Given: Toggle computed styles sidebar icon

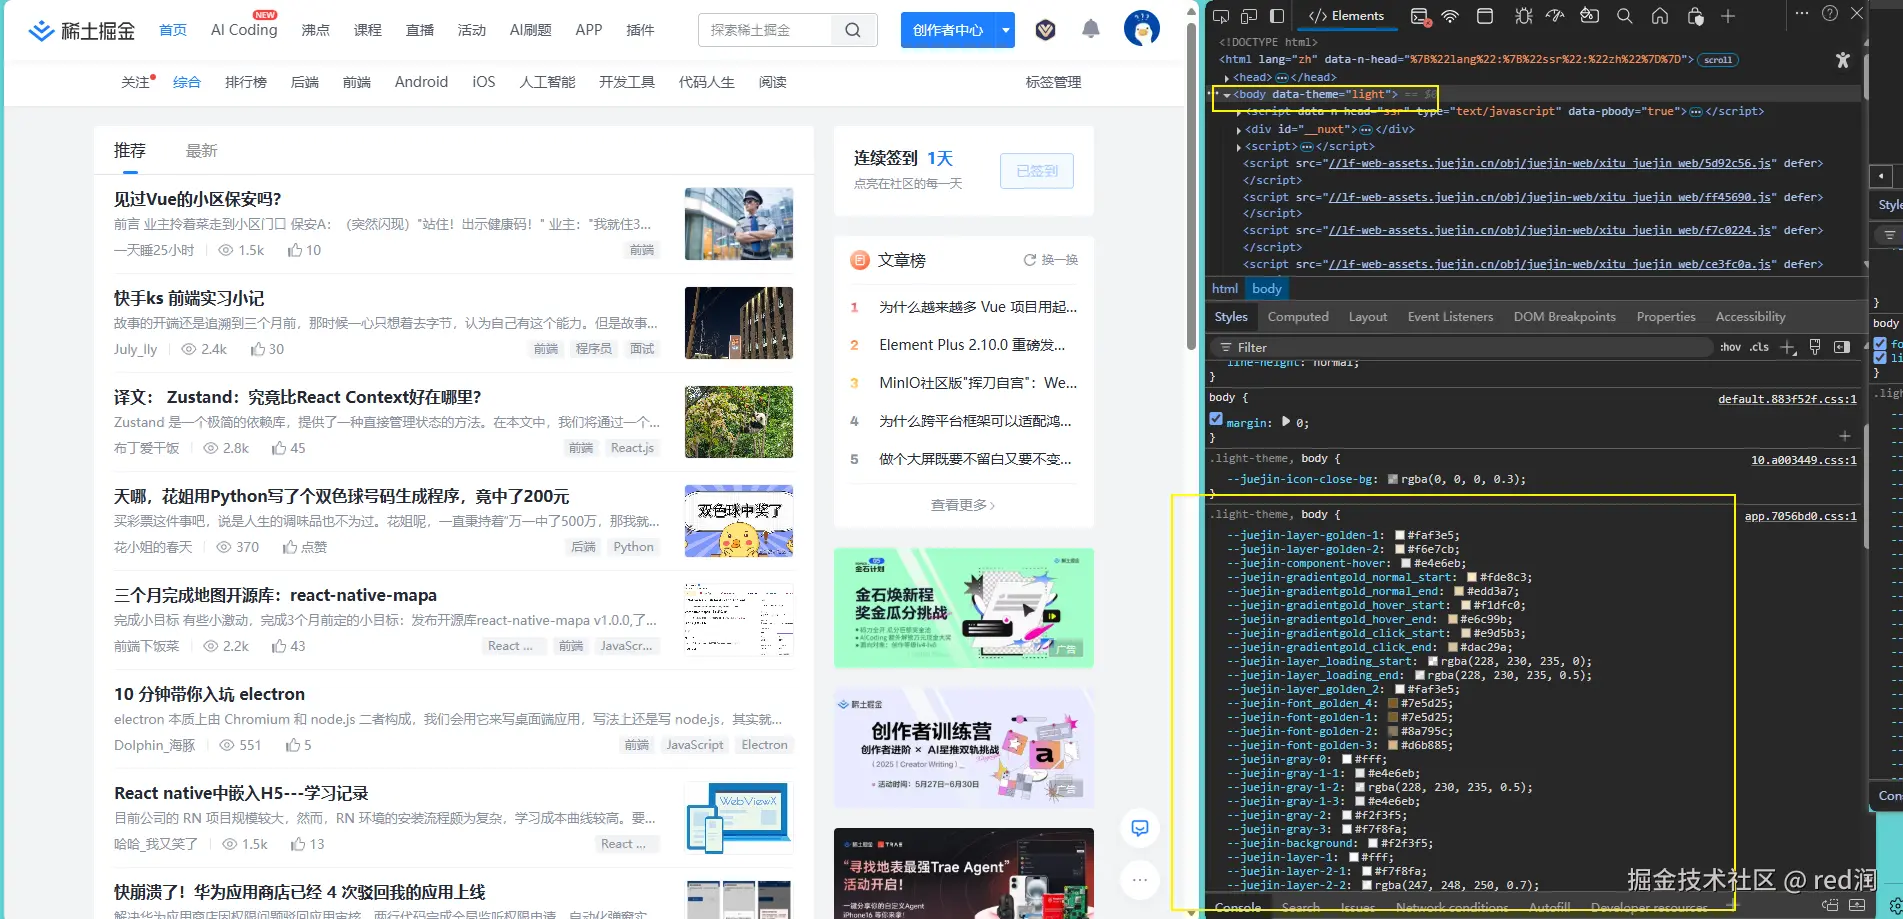Looking at the screenshot, I should coord(1842,348).
